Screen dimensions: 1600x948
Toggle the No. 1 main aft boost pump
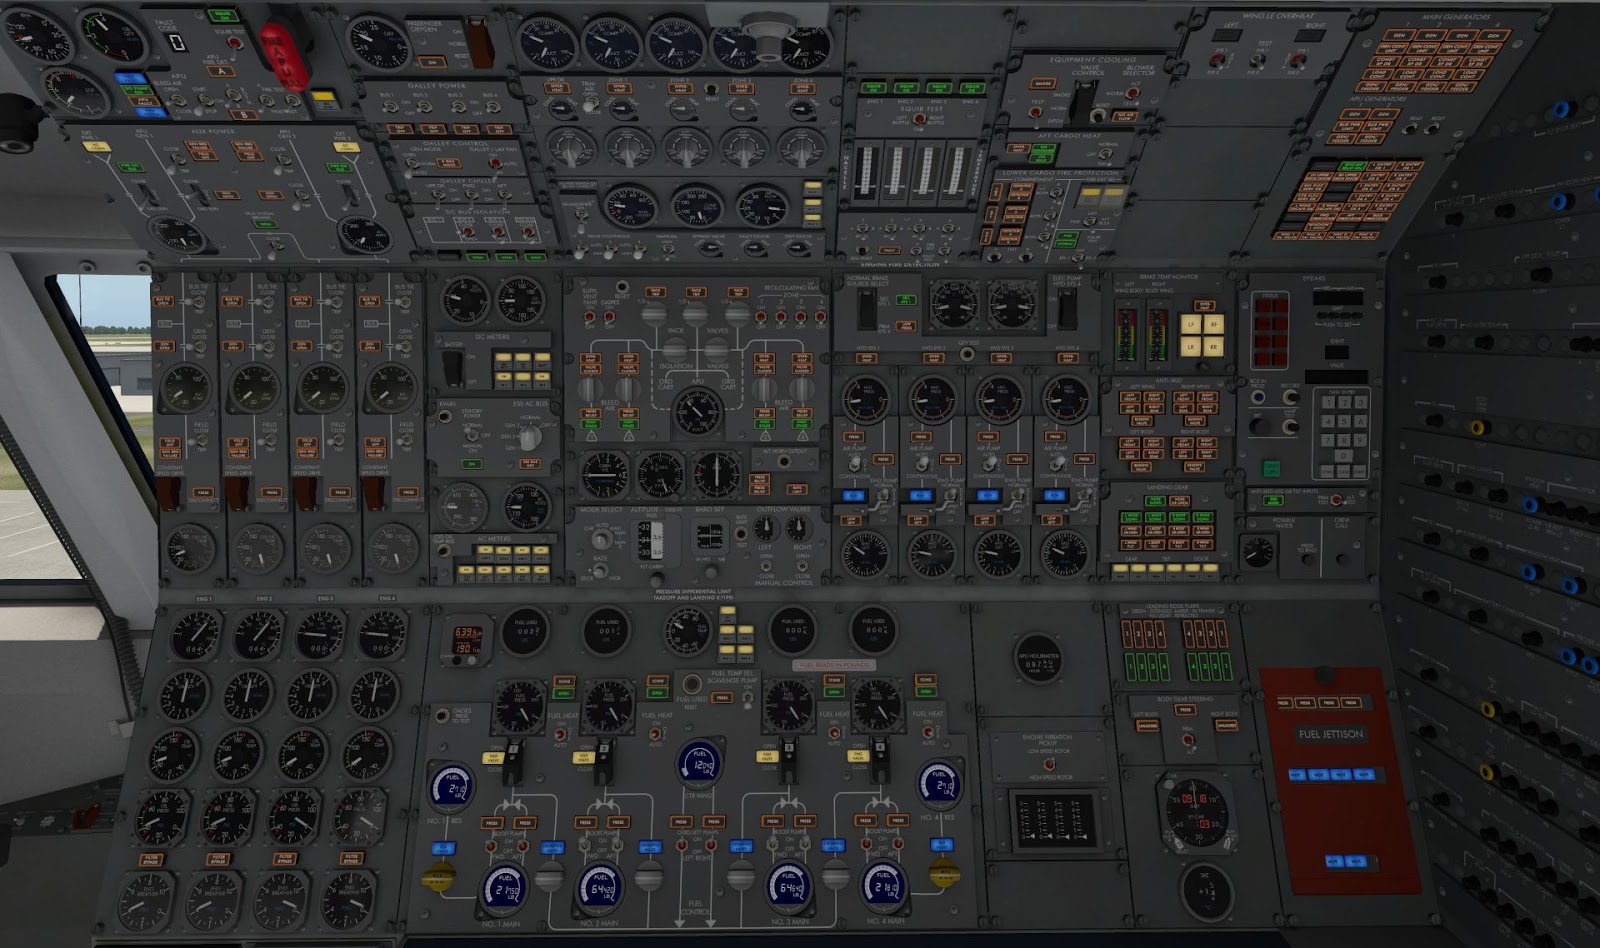pyautogui.click(x=521, y=847)
